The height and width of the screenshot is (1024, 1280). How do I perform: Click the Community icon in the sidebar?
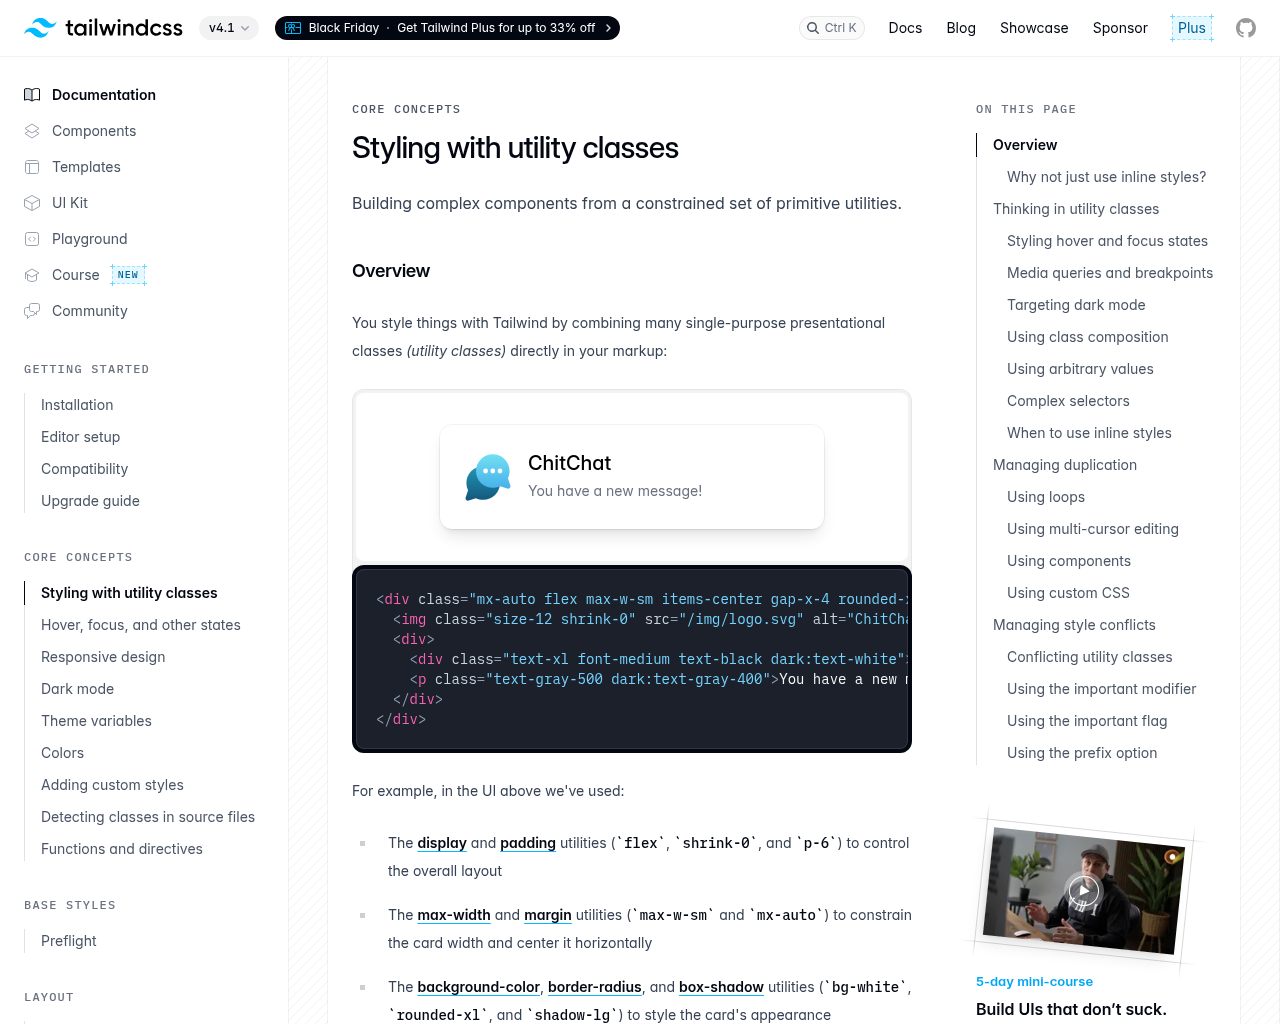click(31, 311)
